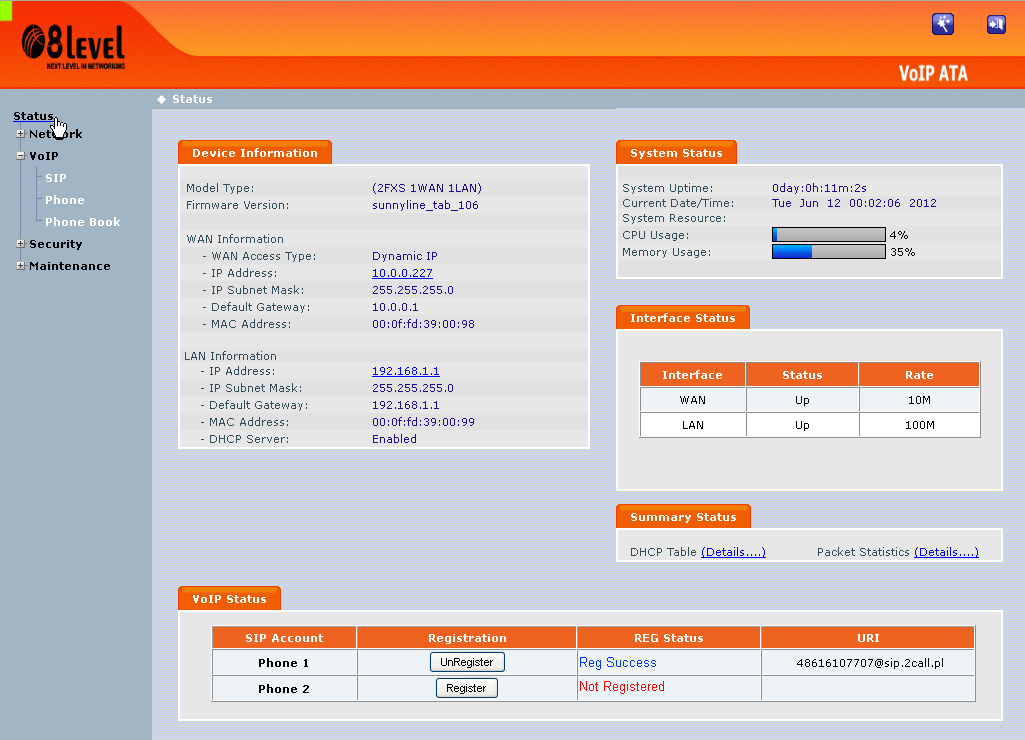
Task: Click the logout door icon
Action: click(996, 25)
